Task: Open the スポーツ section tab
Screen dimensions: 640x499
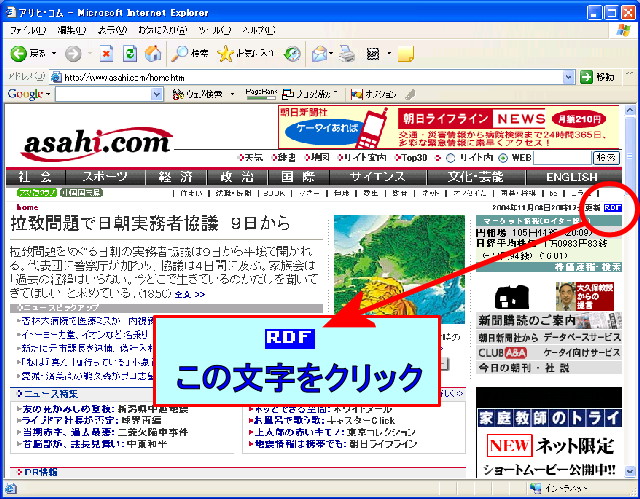Action: [x=105, y=177]
